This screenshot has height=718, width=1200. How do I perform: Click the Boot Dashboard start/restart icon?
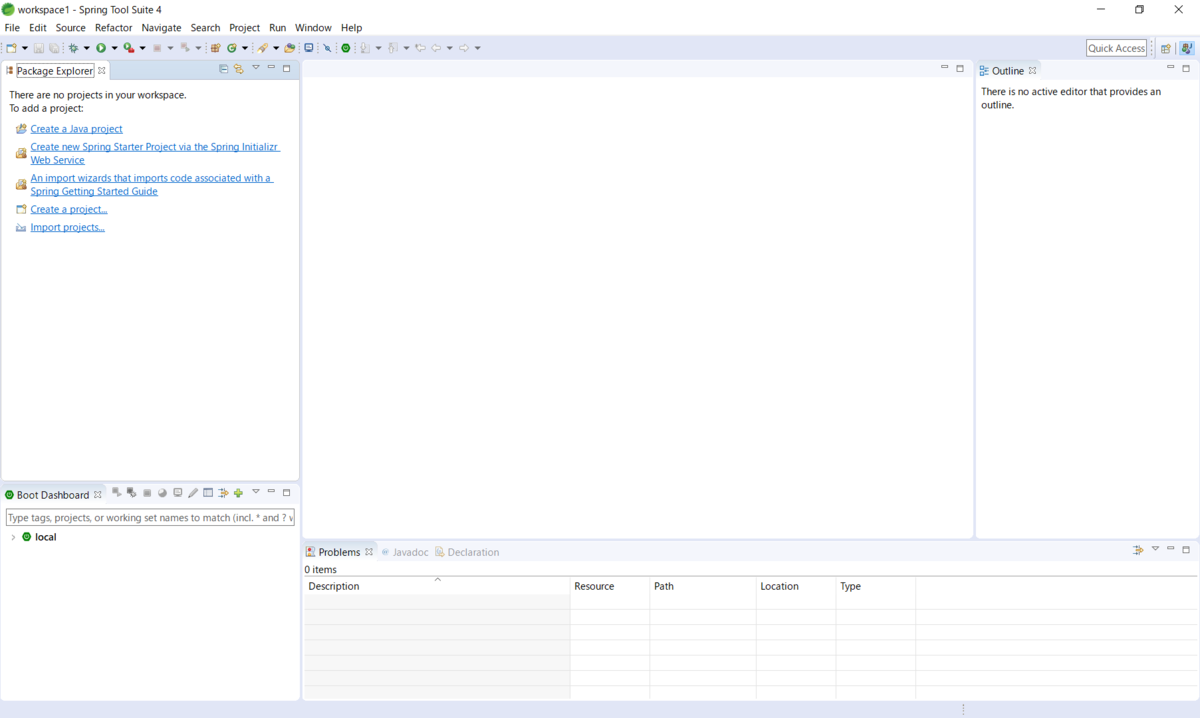coord(117,492)
